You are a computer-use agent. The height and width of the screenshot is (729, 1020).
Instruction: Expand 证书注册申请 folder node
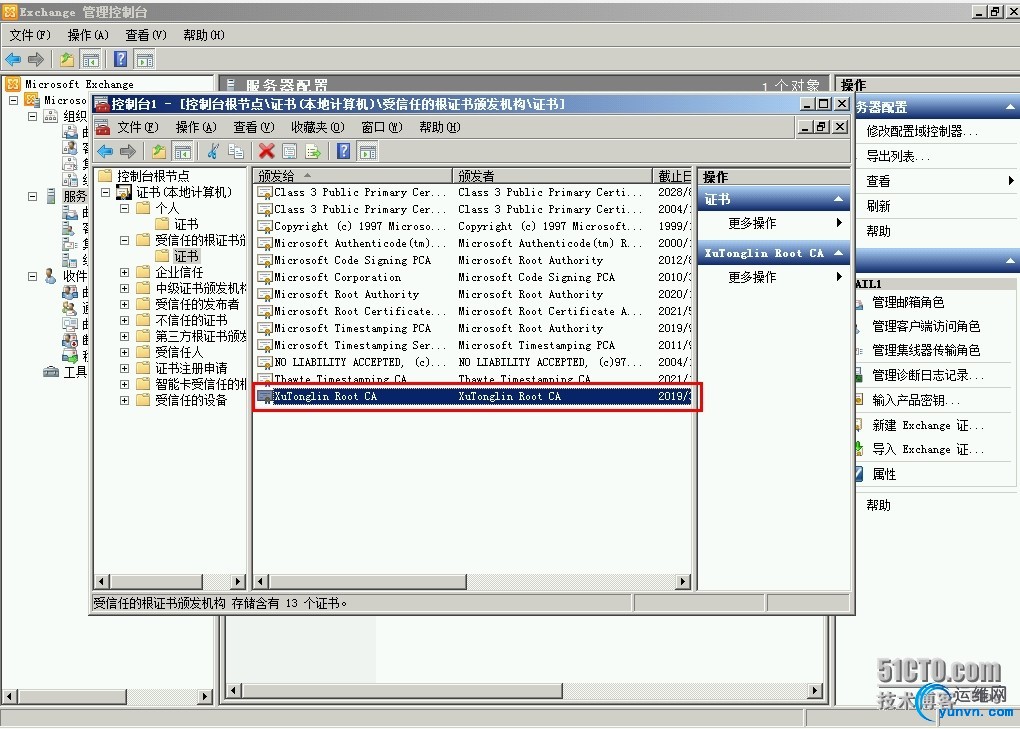124,368
